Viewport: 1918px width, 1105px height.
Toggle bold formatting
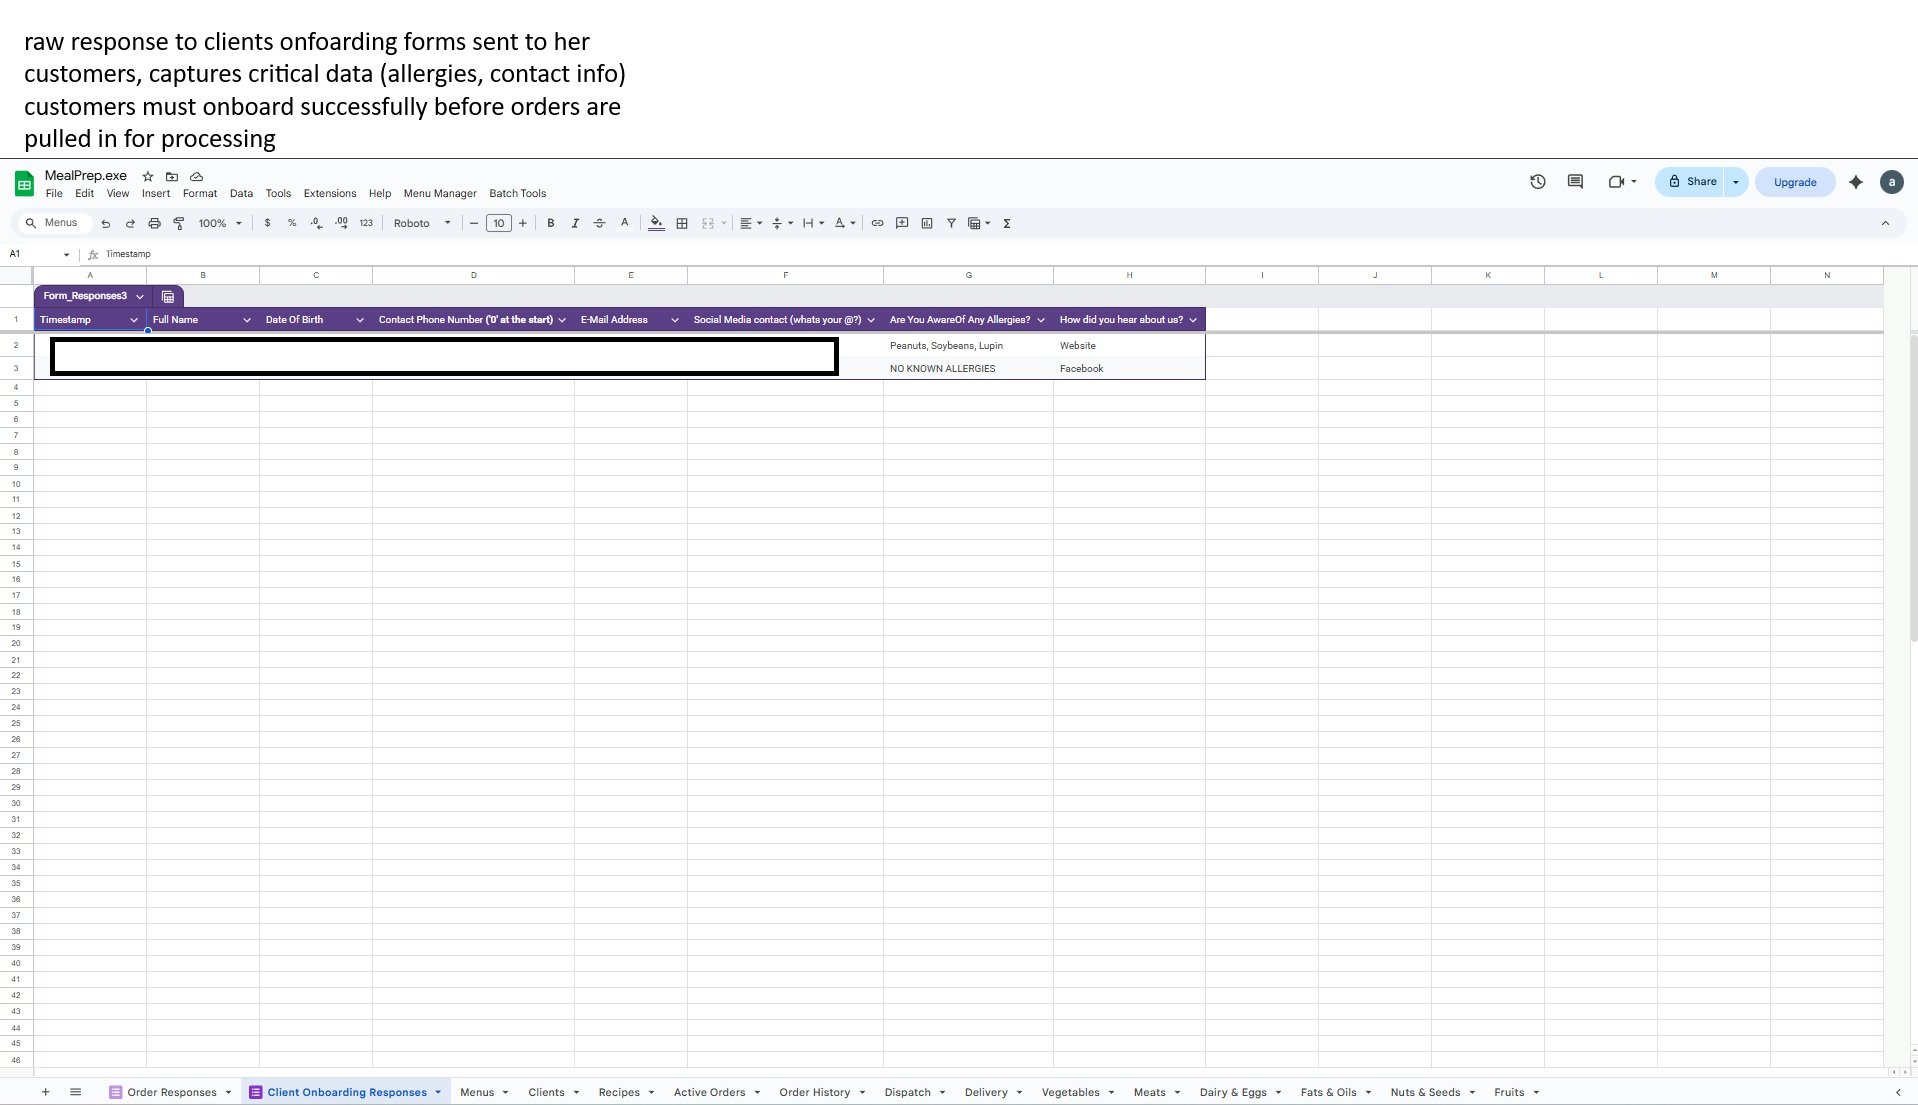550,223
